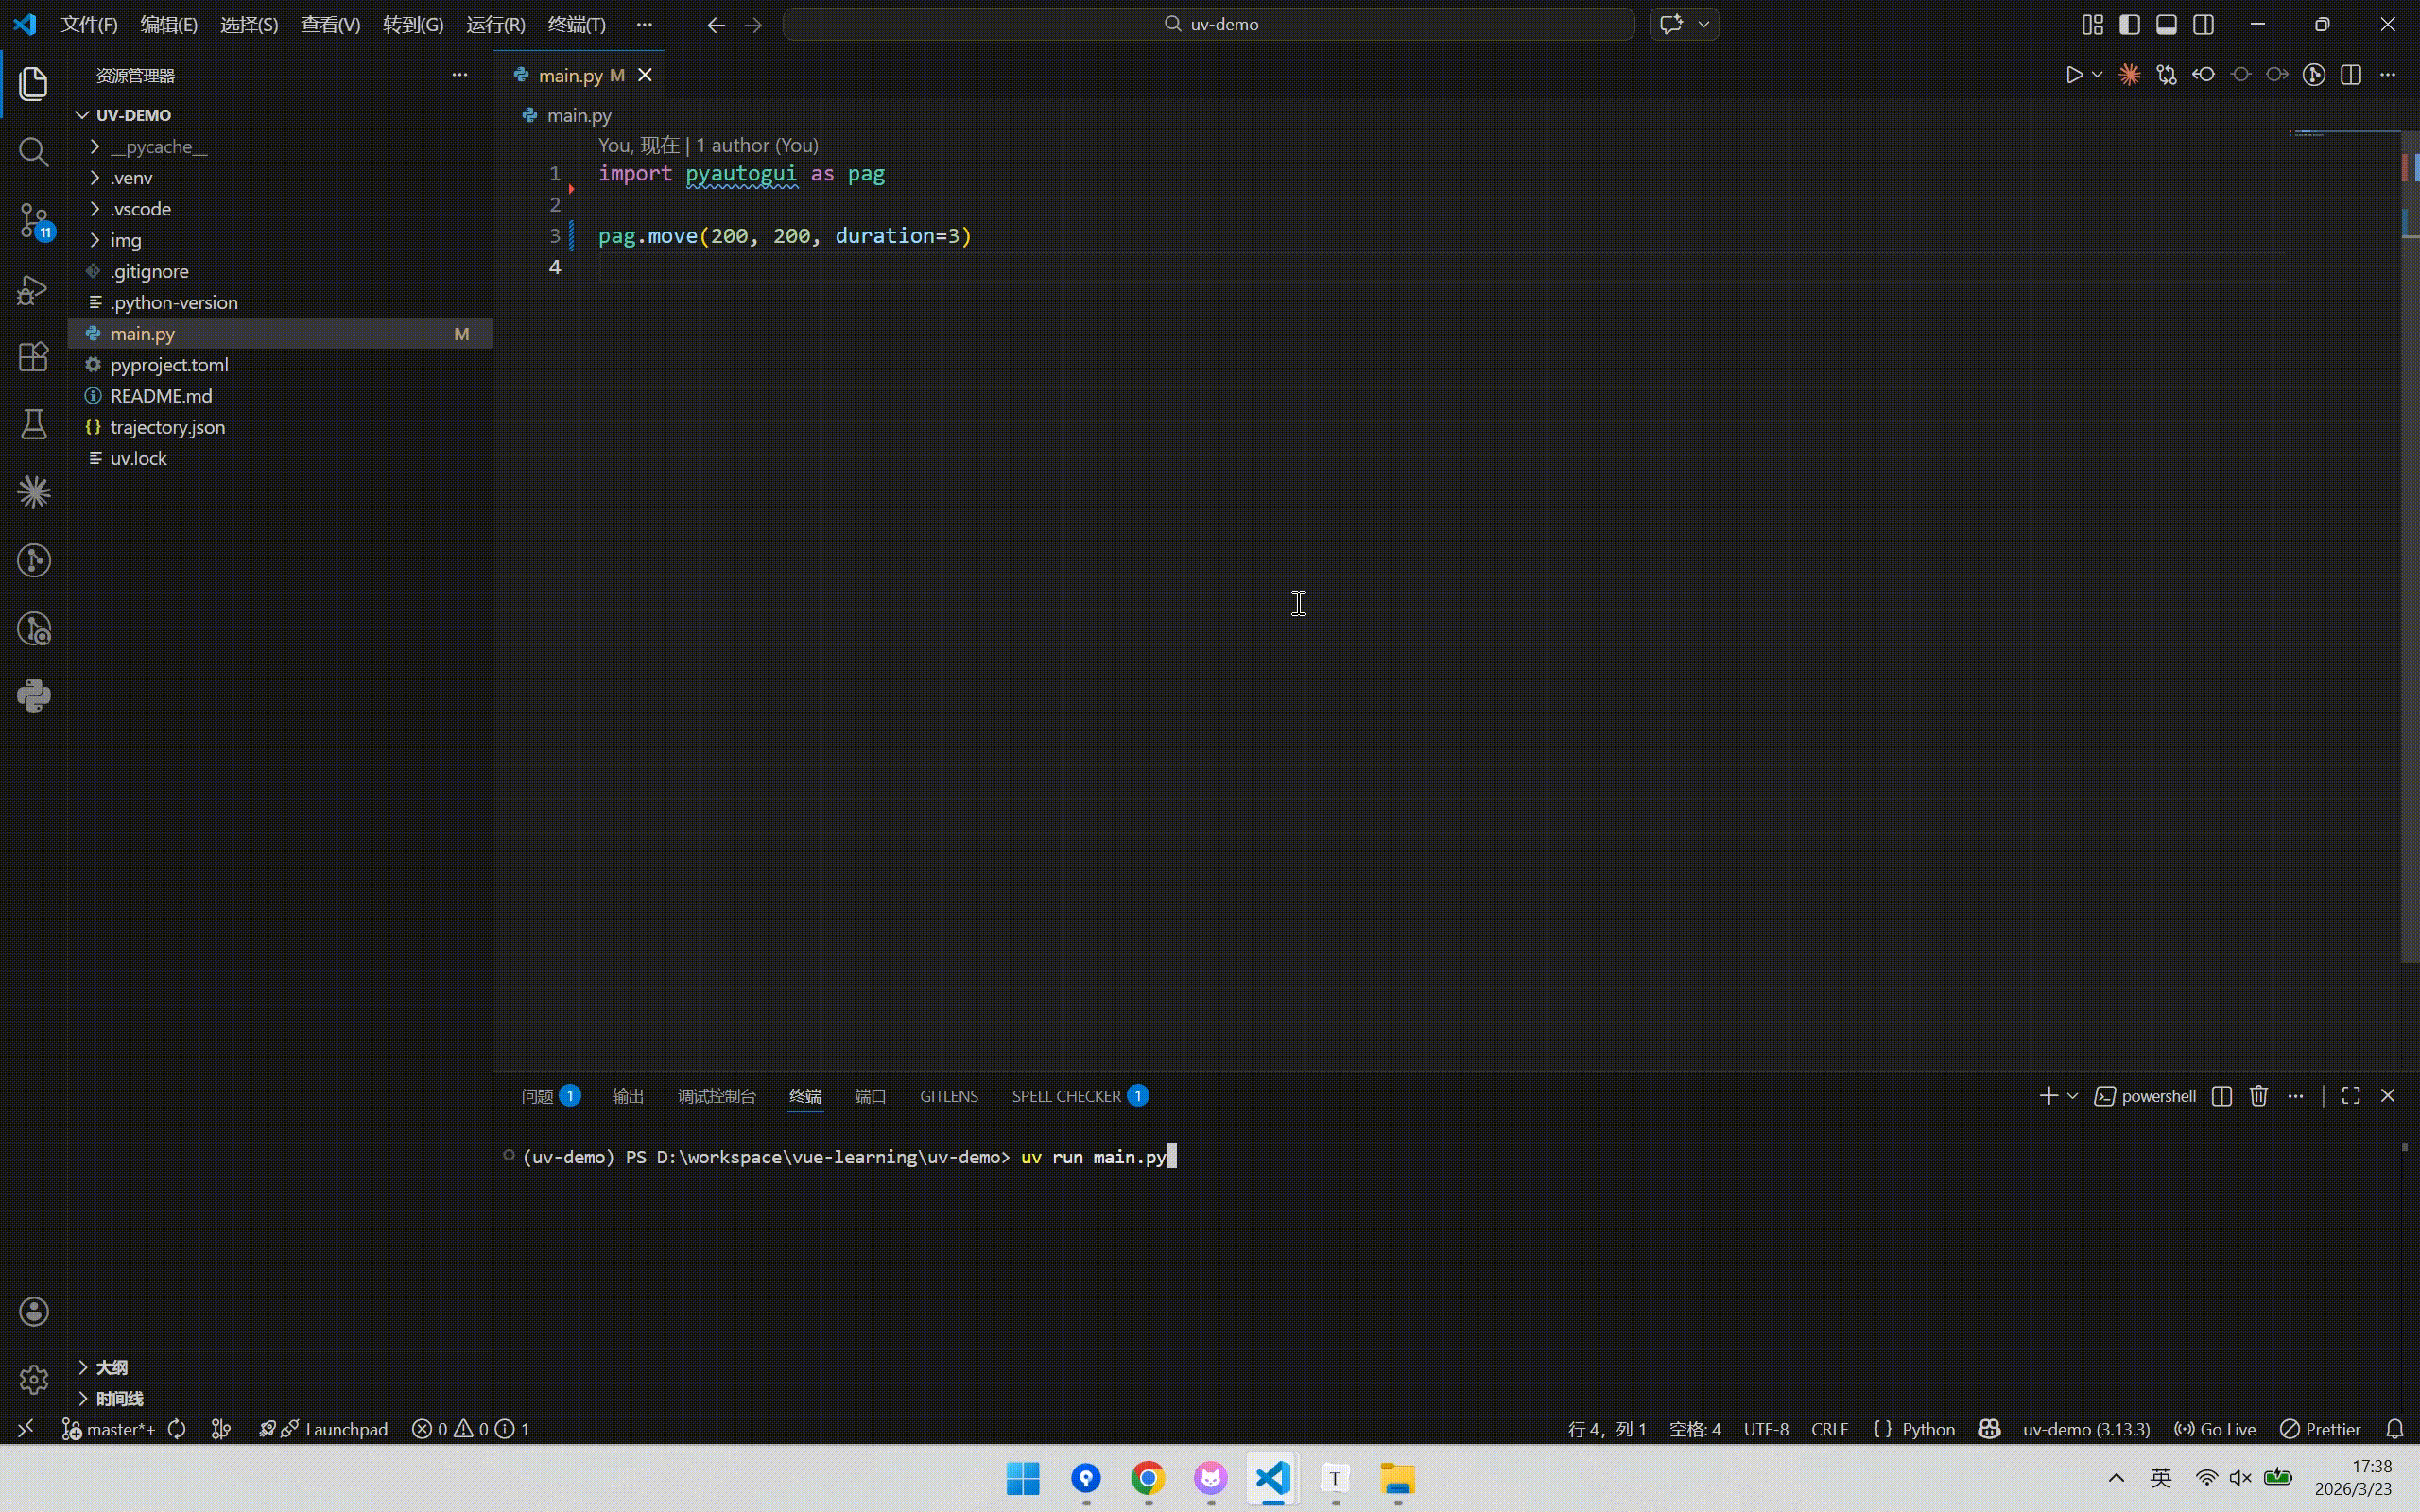The width and height of the screenshot is (2420, 1512).
Task: Open the new terminal launch profile dropdown
Action: click(2072, 1096)
